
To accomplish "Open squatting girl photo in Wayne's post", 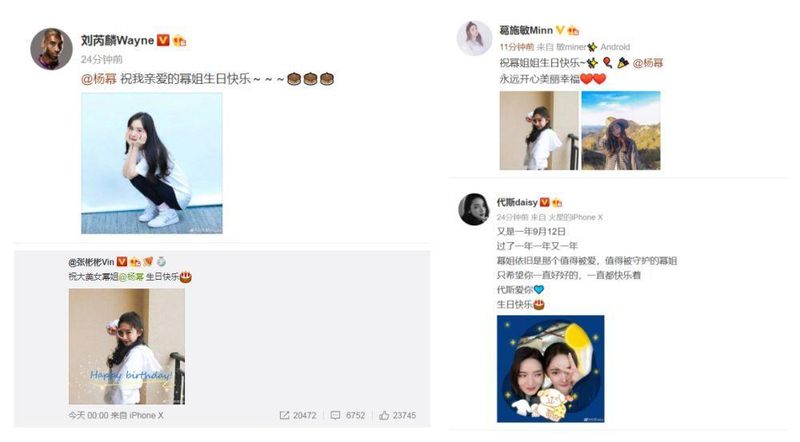I will tap(152, 163).
